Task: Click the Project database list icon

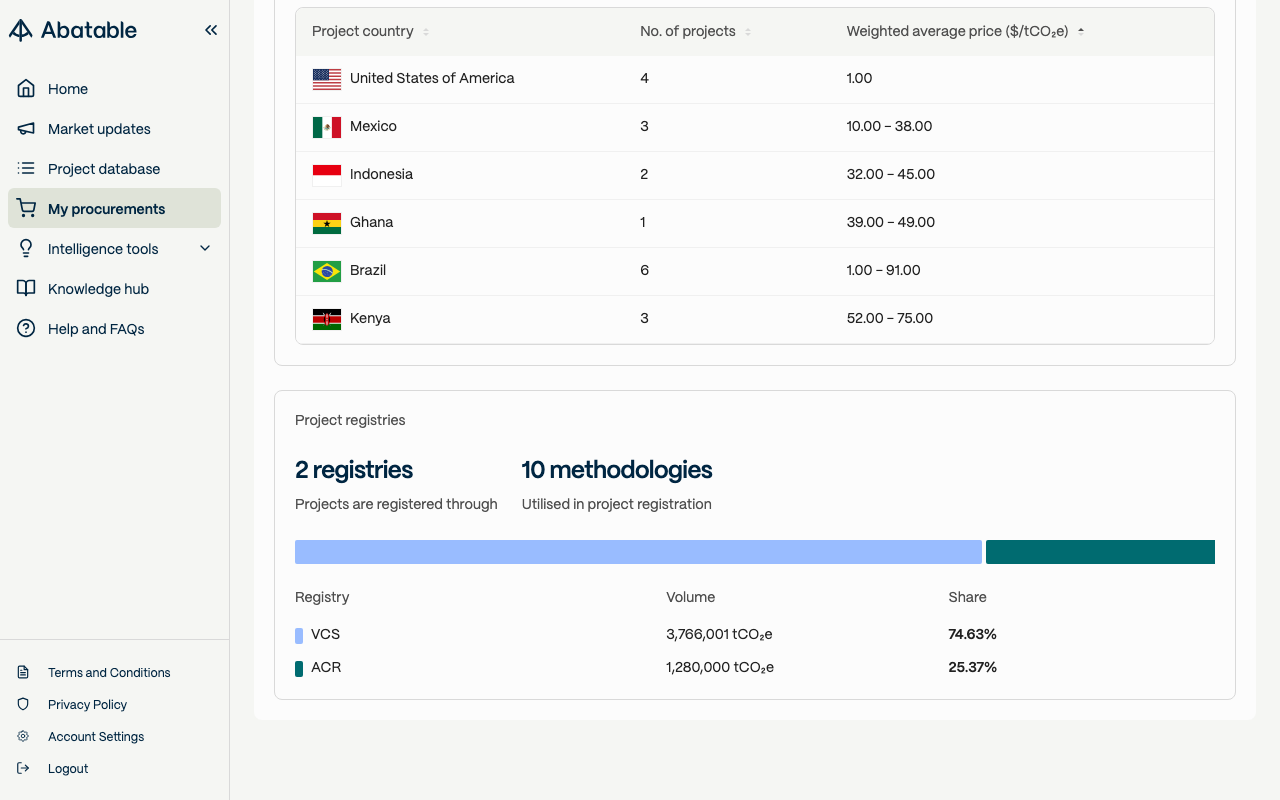Action: coord(26,169)
